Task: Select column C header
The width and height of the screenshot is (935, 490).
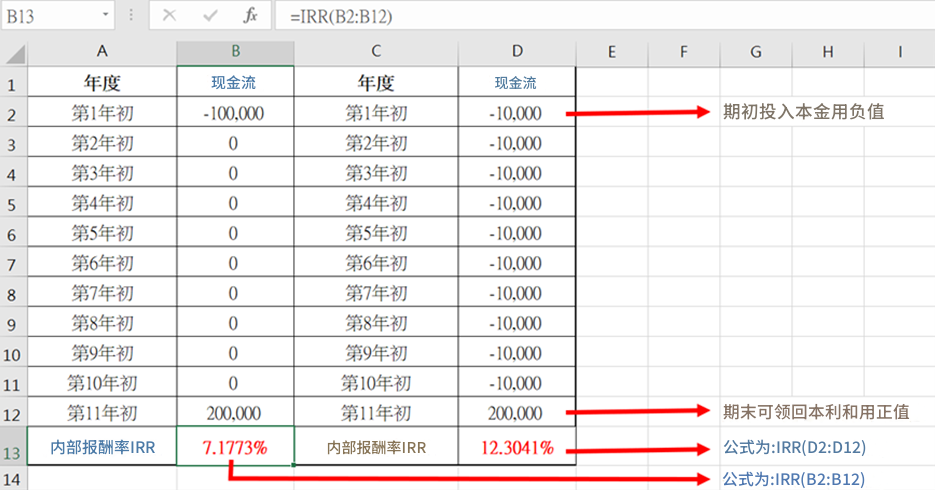Action: [x=376, y=52]
